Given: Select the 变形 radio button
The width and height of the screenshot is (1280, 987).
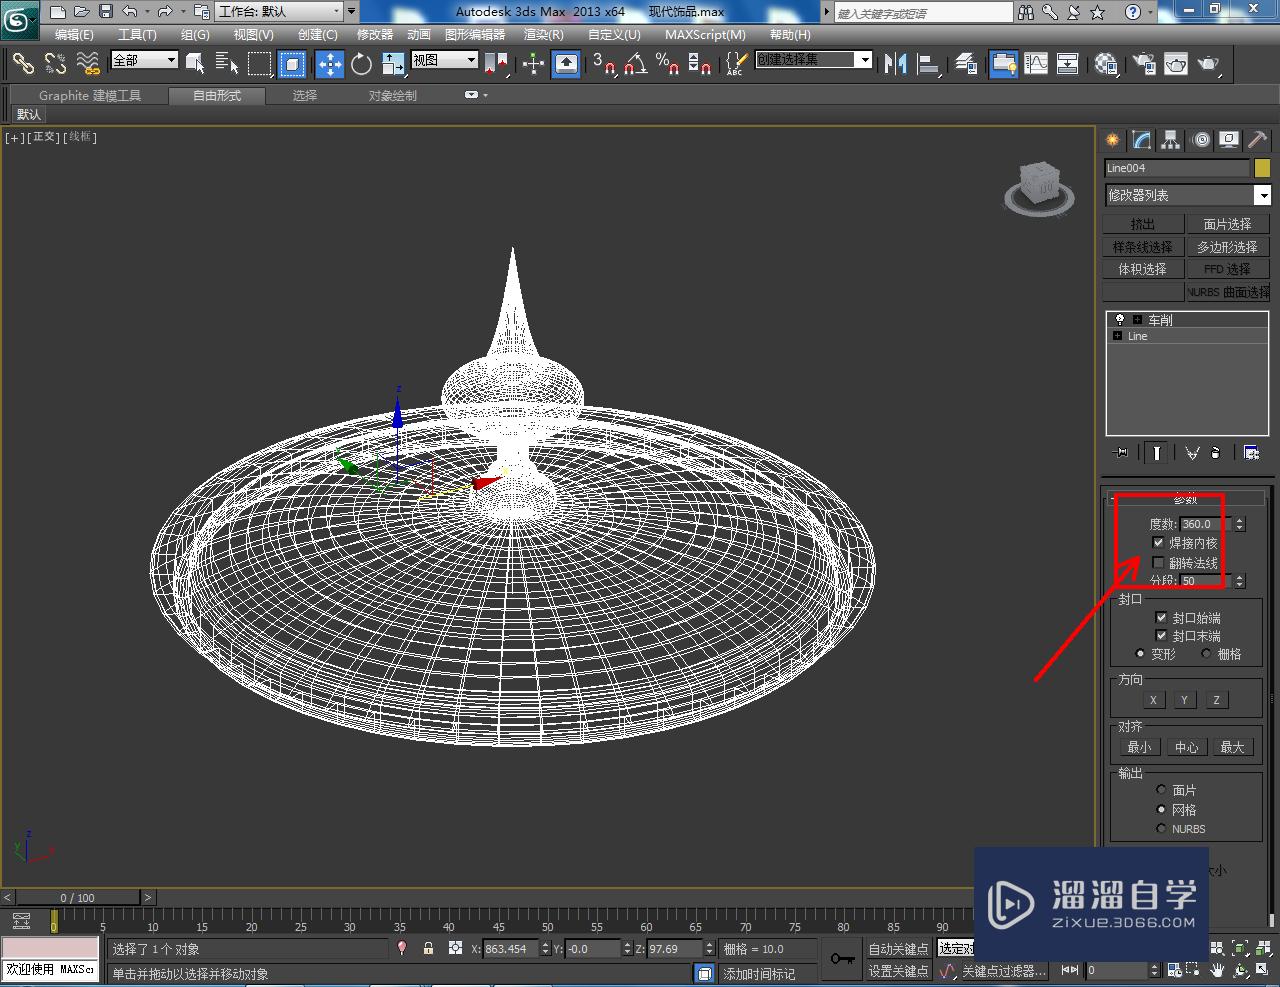Looking at the screenshot, I should 1140,654.
